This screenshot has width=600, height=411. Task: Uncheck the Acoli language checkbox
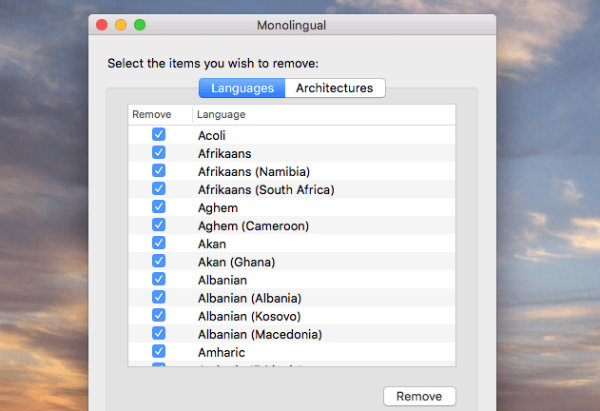coord(158,135)
